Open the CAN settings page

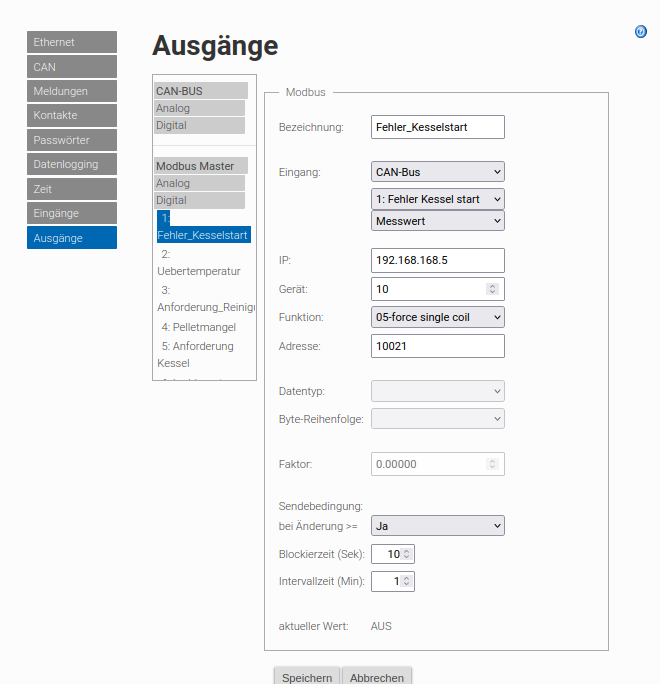coord(72,67)
